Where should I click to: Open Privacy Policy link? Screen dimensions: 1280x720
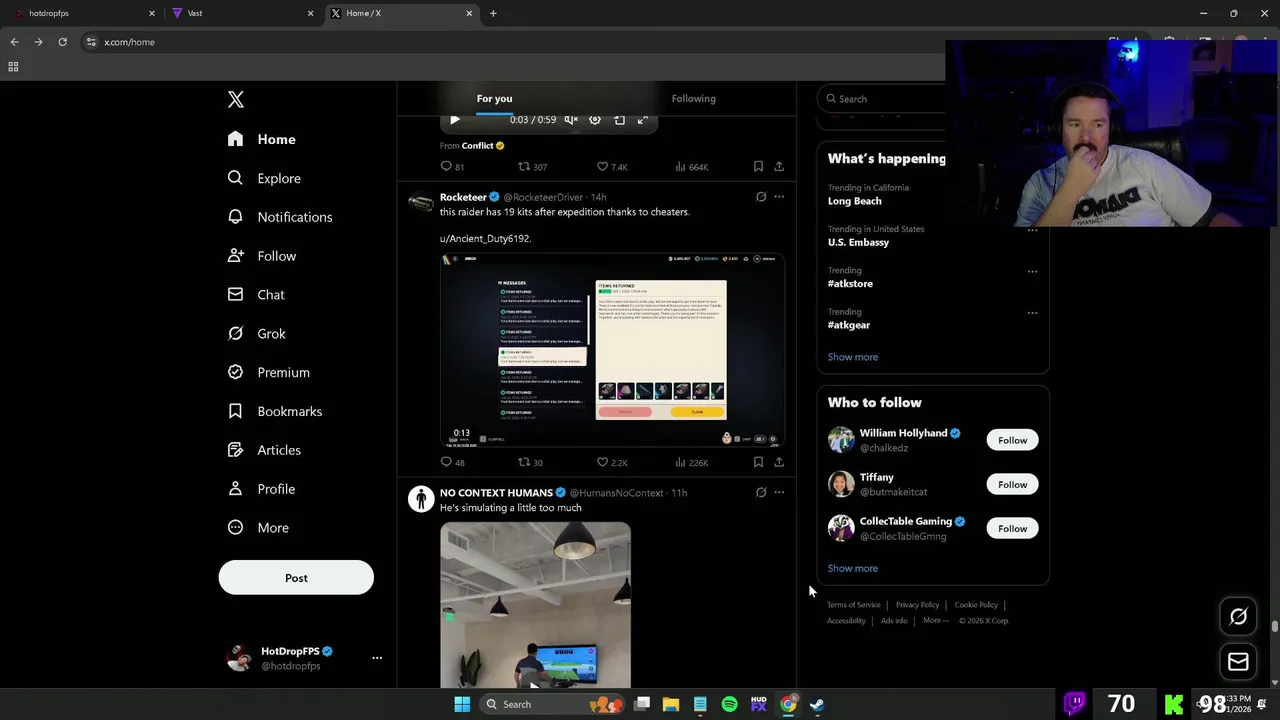pos(917,605)
